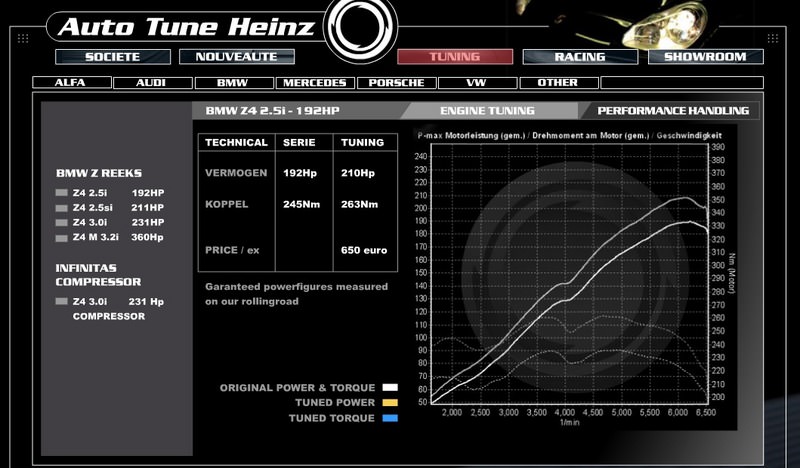
Task: Click the BMW Z REEKS heading
Action: tap(99, 174)
